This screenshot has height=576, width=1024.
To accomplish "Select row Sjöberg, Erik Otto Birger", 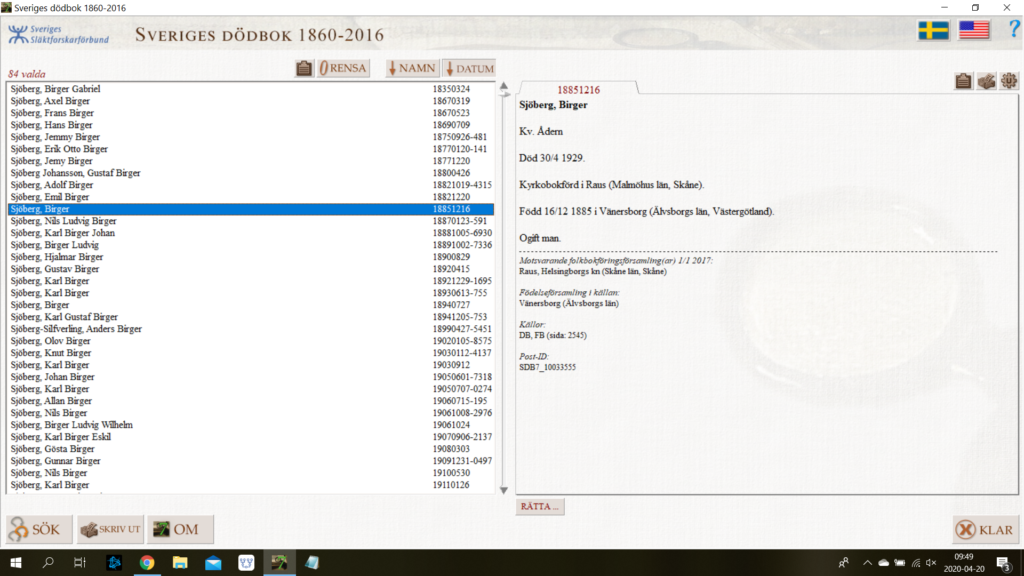I will pyautogui.click(x=251, y=149).
